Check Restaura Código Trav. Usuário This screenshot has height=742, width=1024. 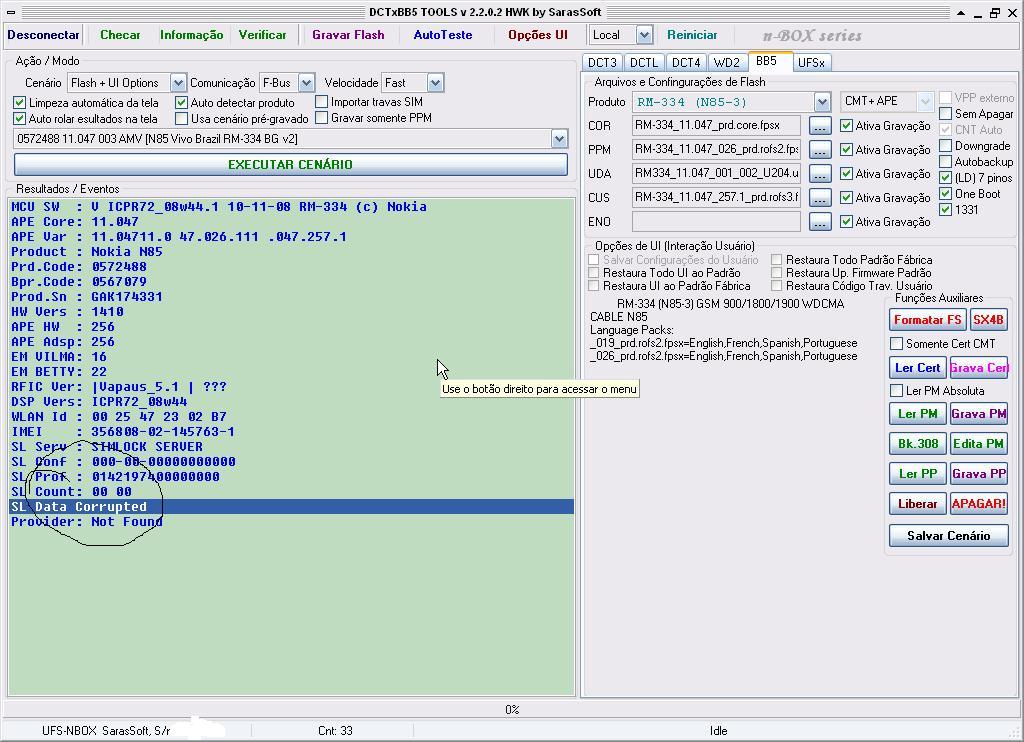pos(776,285)
